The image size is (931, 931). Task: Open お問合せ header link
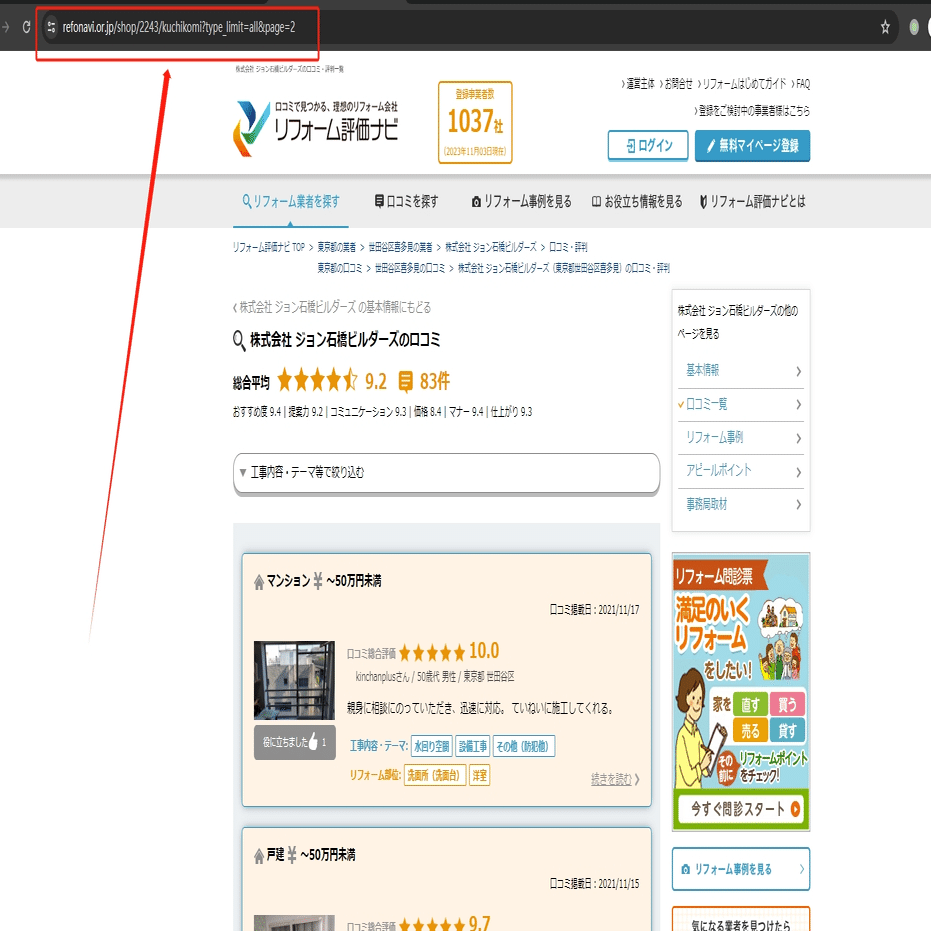click(676, 84)
